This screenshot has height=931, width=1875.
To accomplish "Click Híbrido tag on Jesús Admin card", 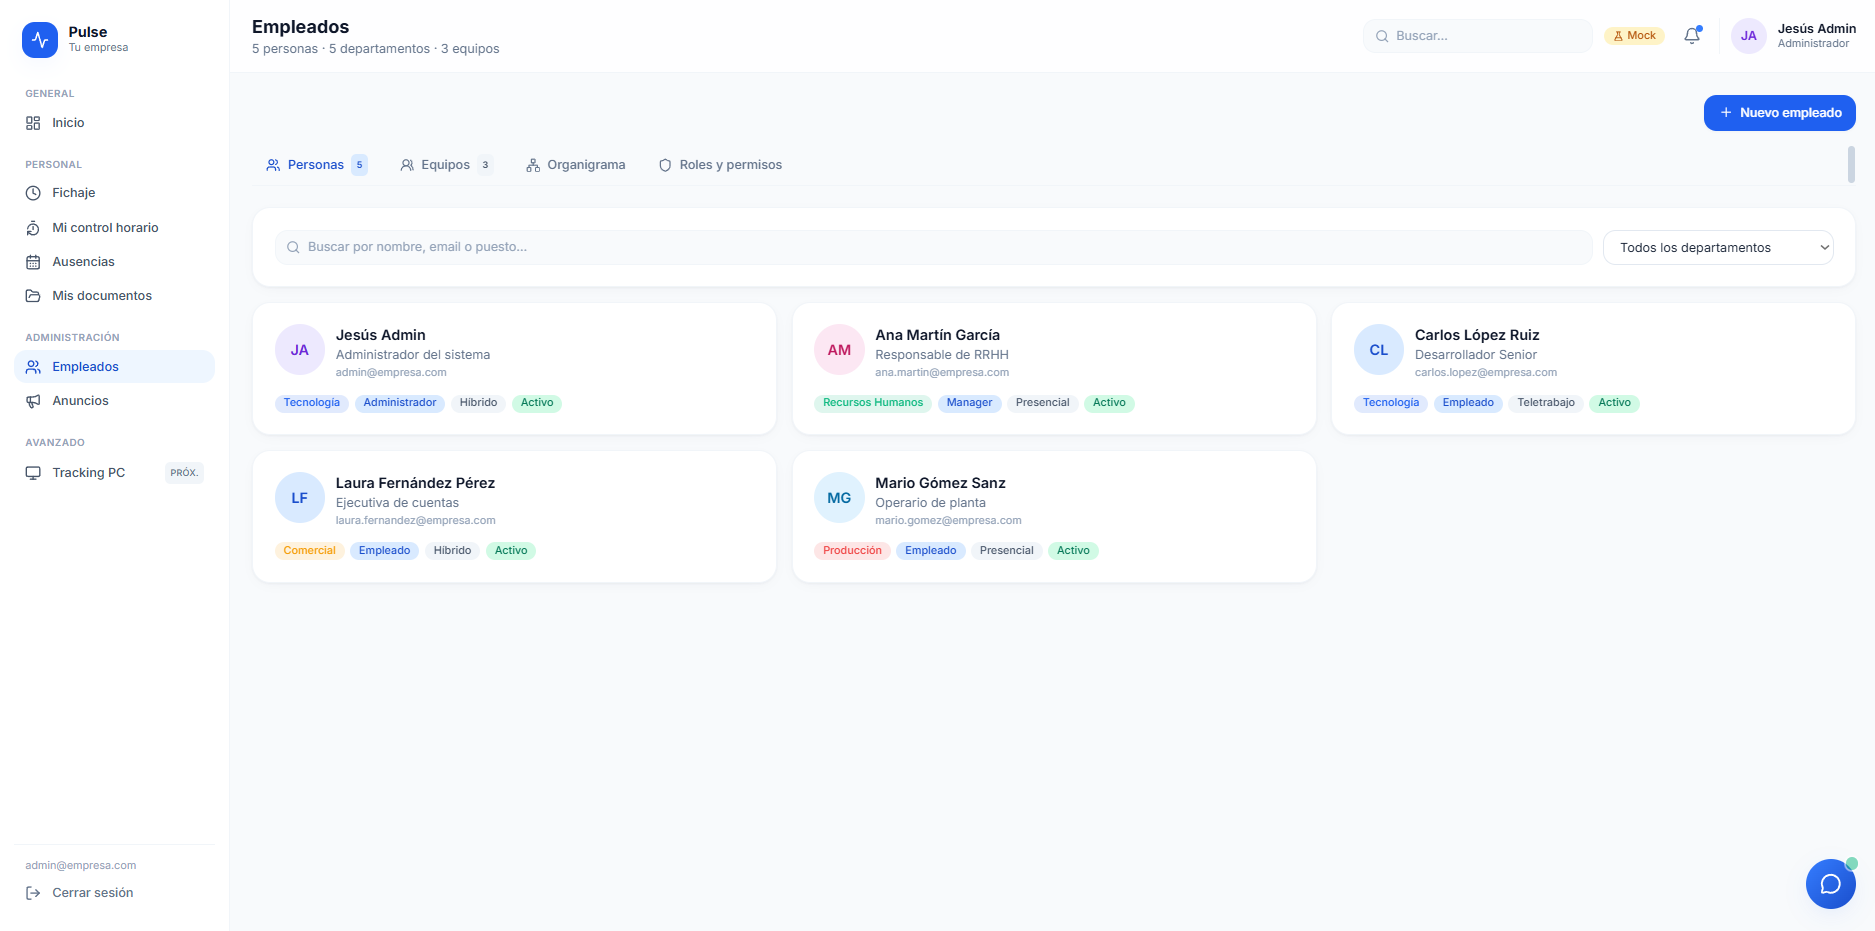I will pyautogui.click(x=478, y=403).
